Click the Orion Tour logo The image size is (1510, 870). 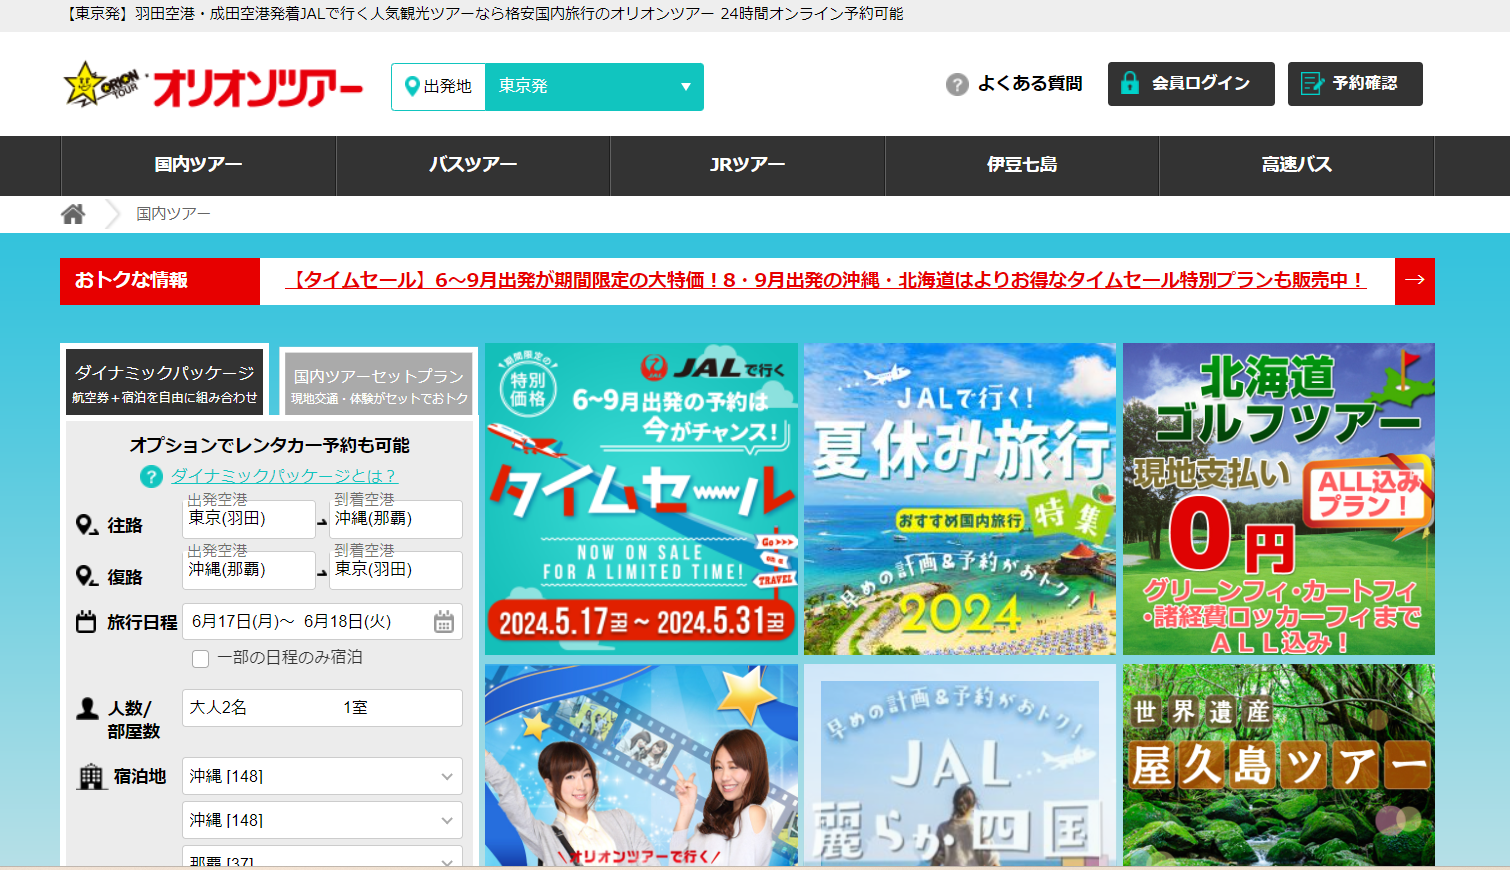coord(213,86)
